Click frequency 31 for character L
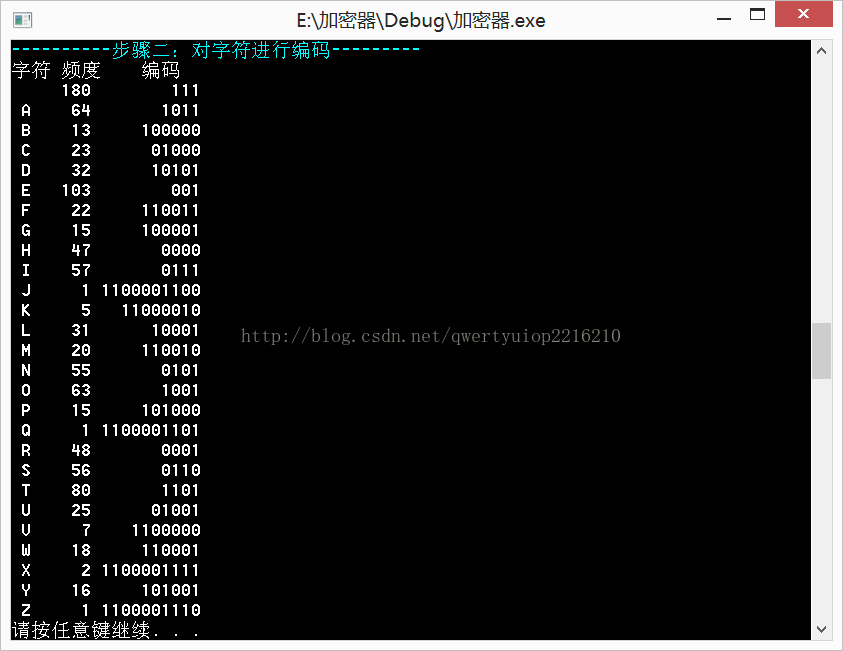Viewport: 843px width, 651px height. pyautogui.click(x=81, y=331)
